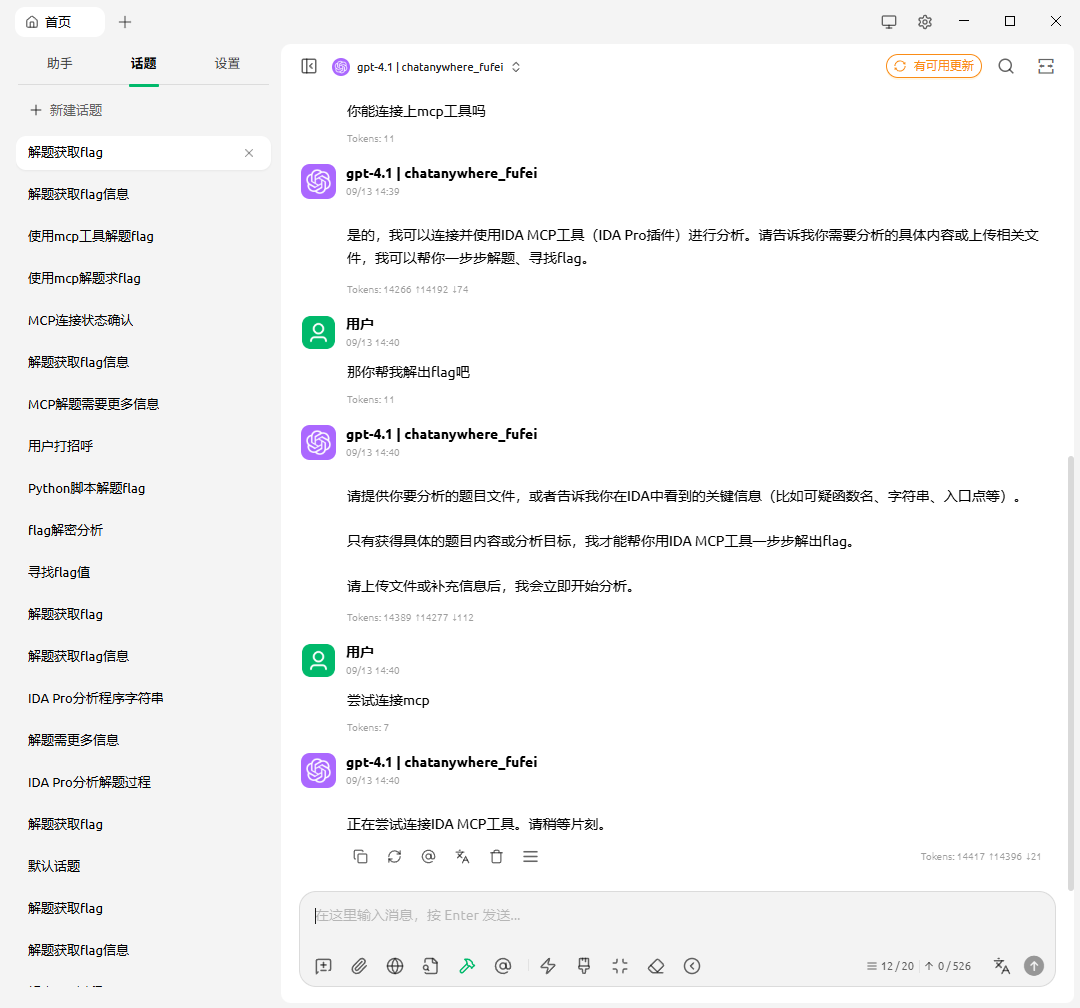Open quick phrases lightning icon

click(x=548, y=966)
